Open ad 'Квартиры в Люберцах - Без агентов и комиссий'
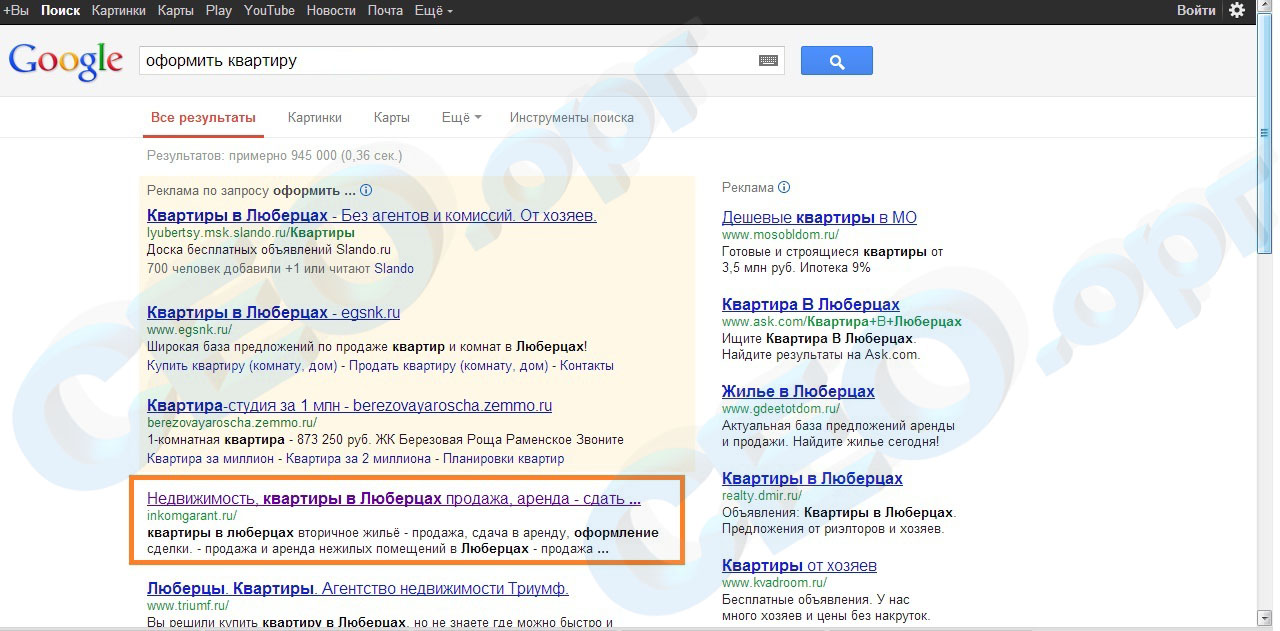The image size is (1280, 631). (x=372, y=216)
